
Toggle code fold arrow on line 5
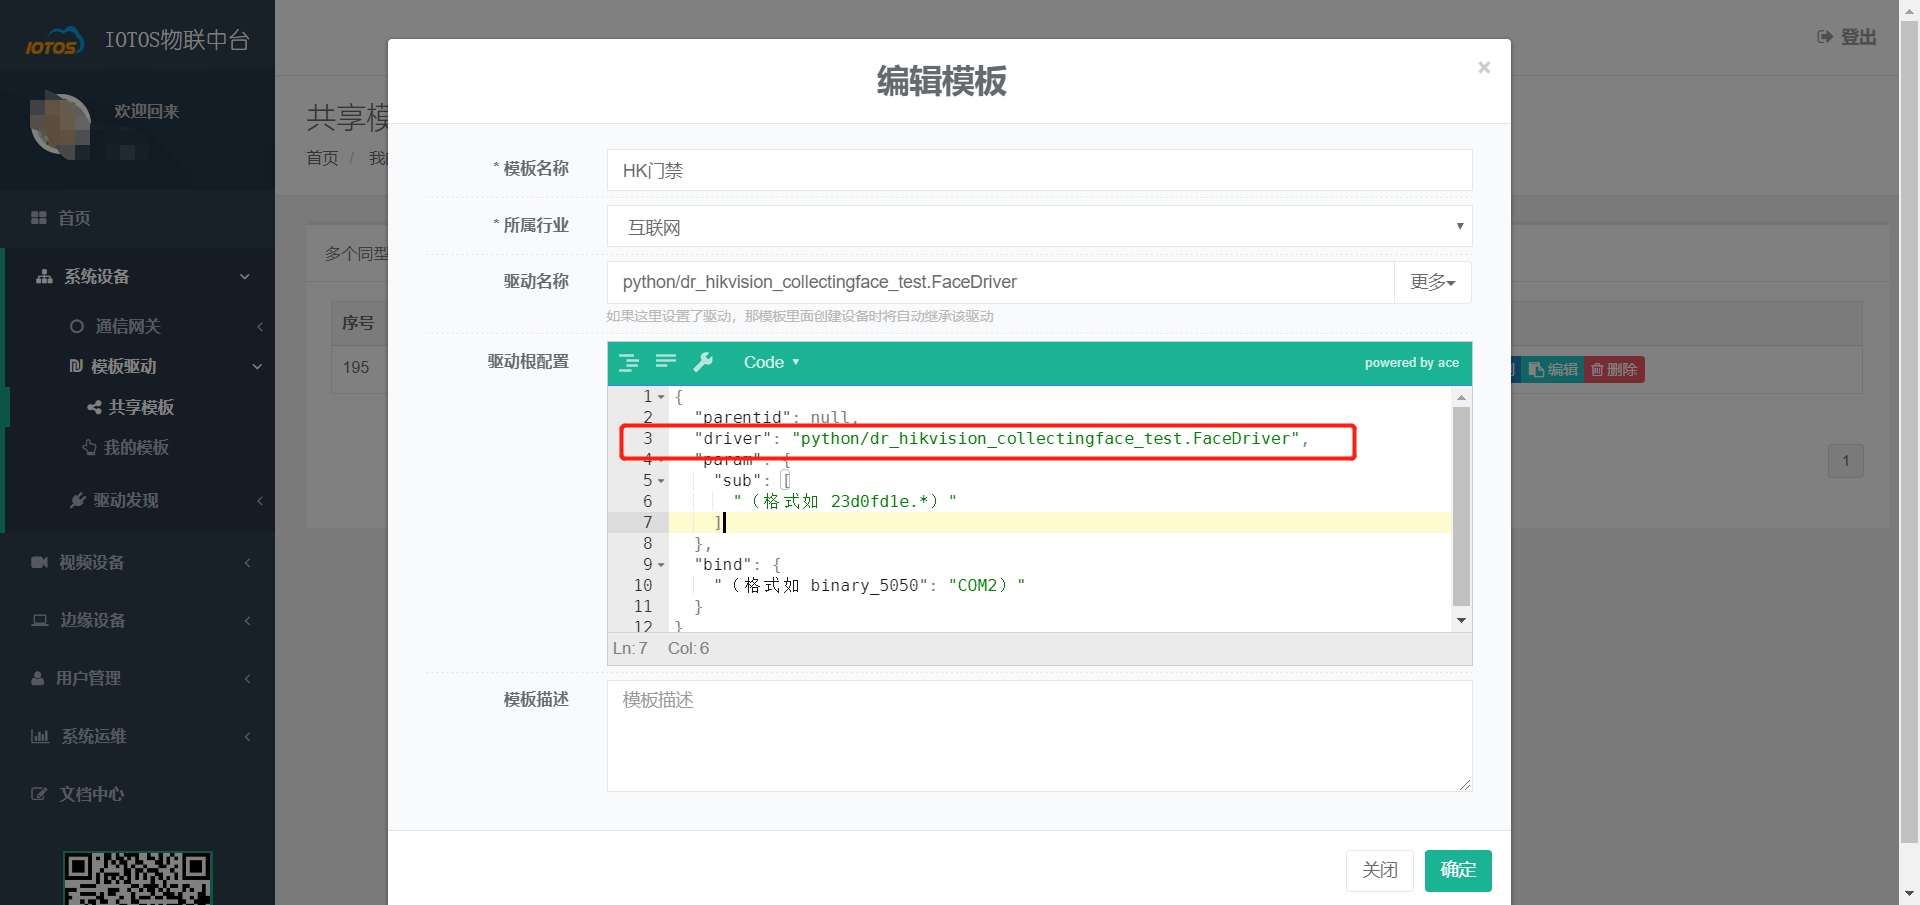click(x=661, y=481)
